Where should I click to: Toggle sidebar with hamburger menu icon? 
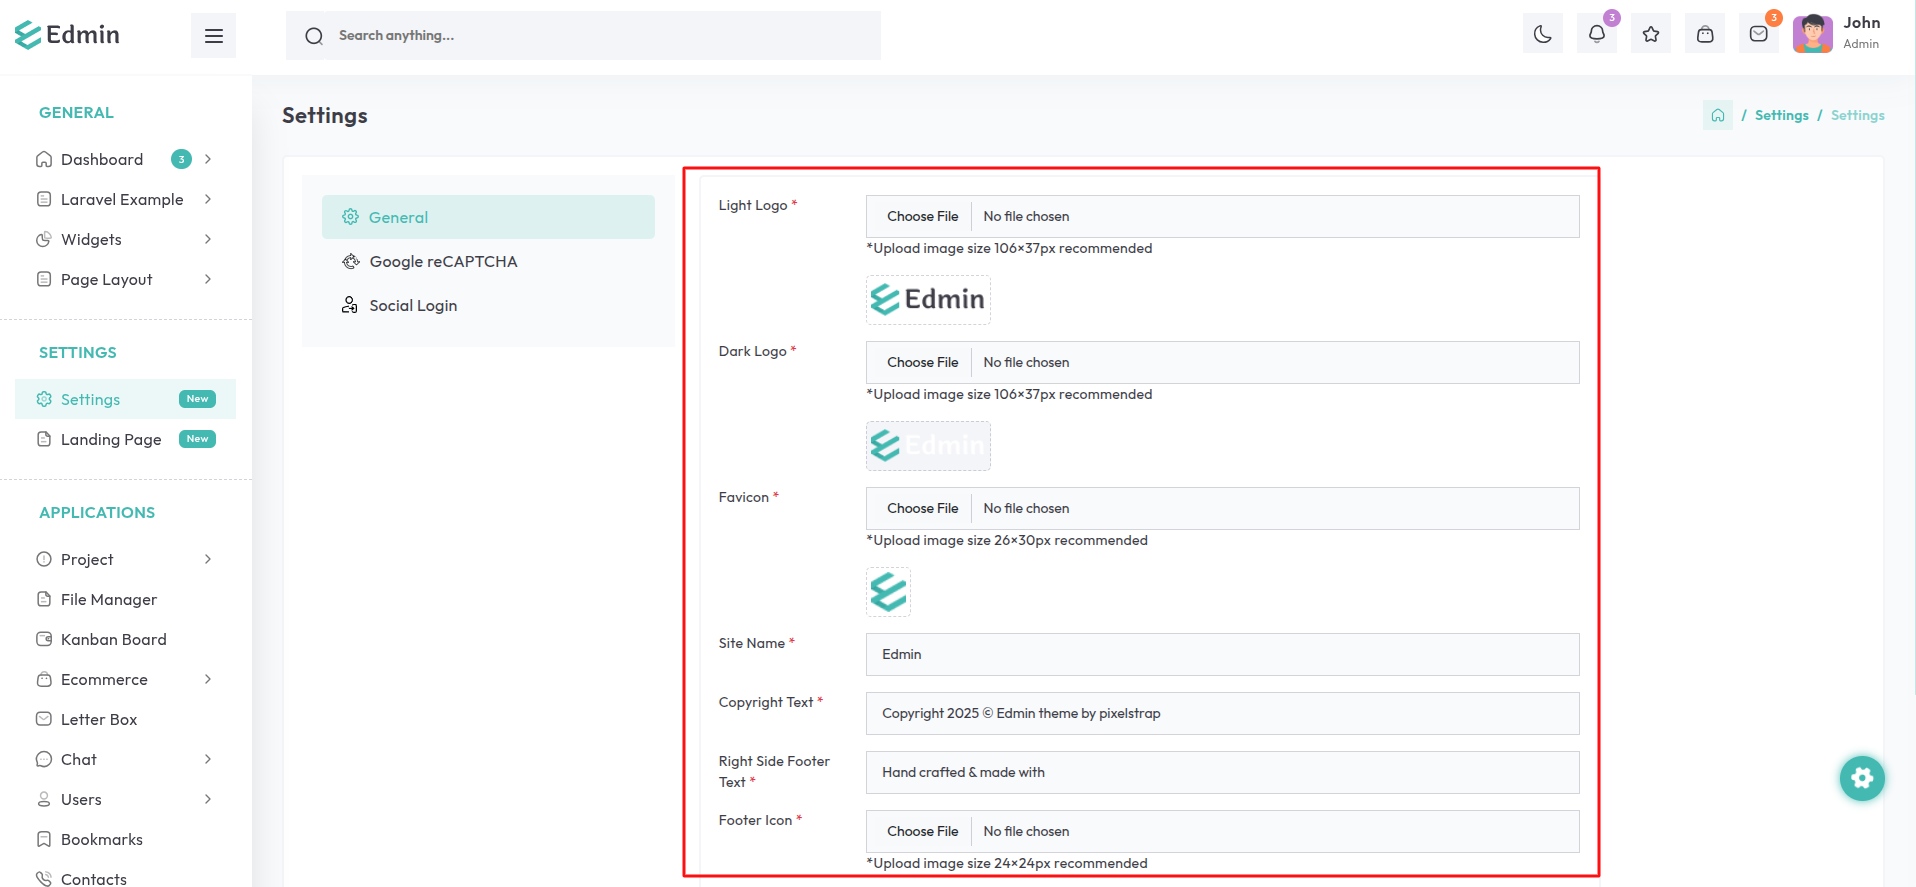pos(213,36)
